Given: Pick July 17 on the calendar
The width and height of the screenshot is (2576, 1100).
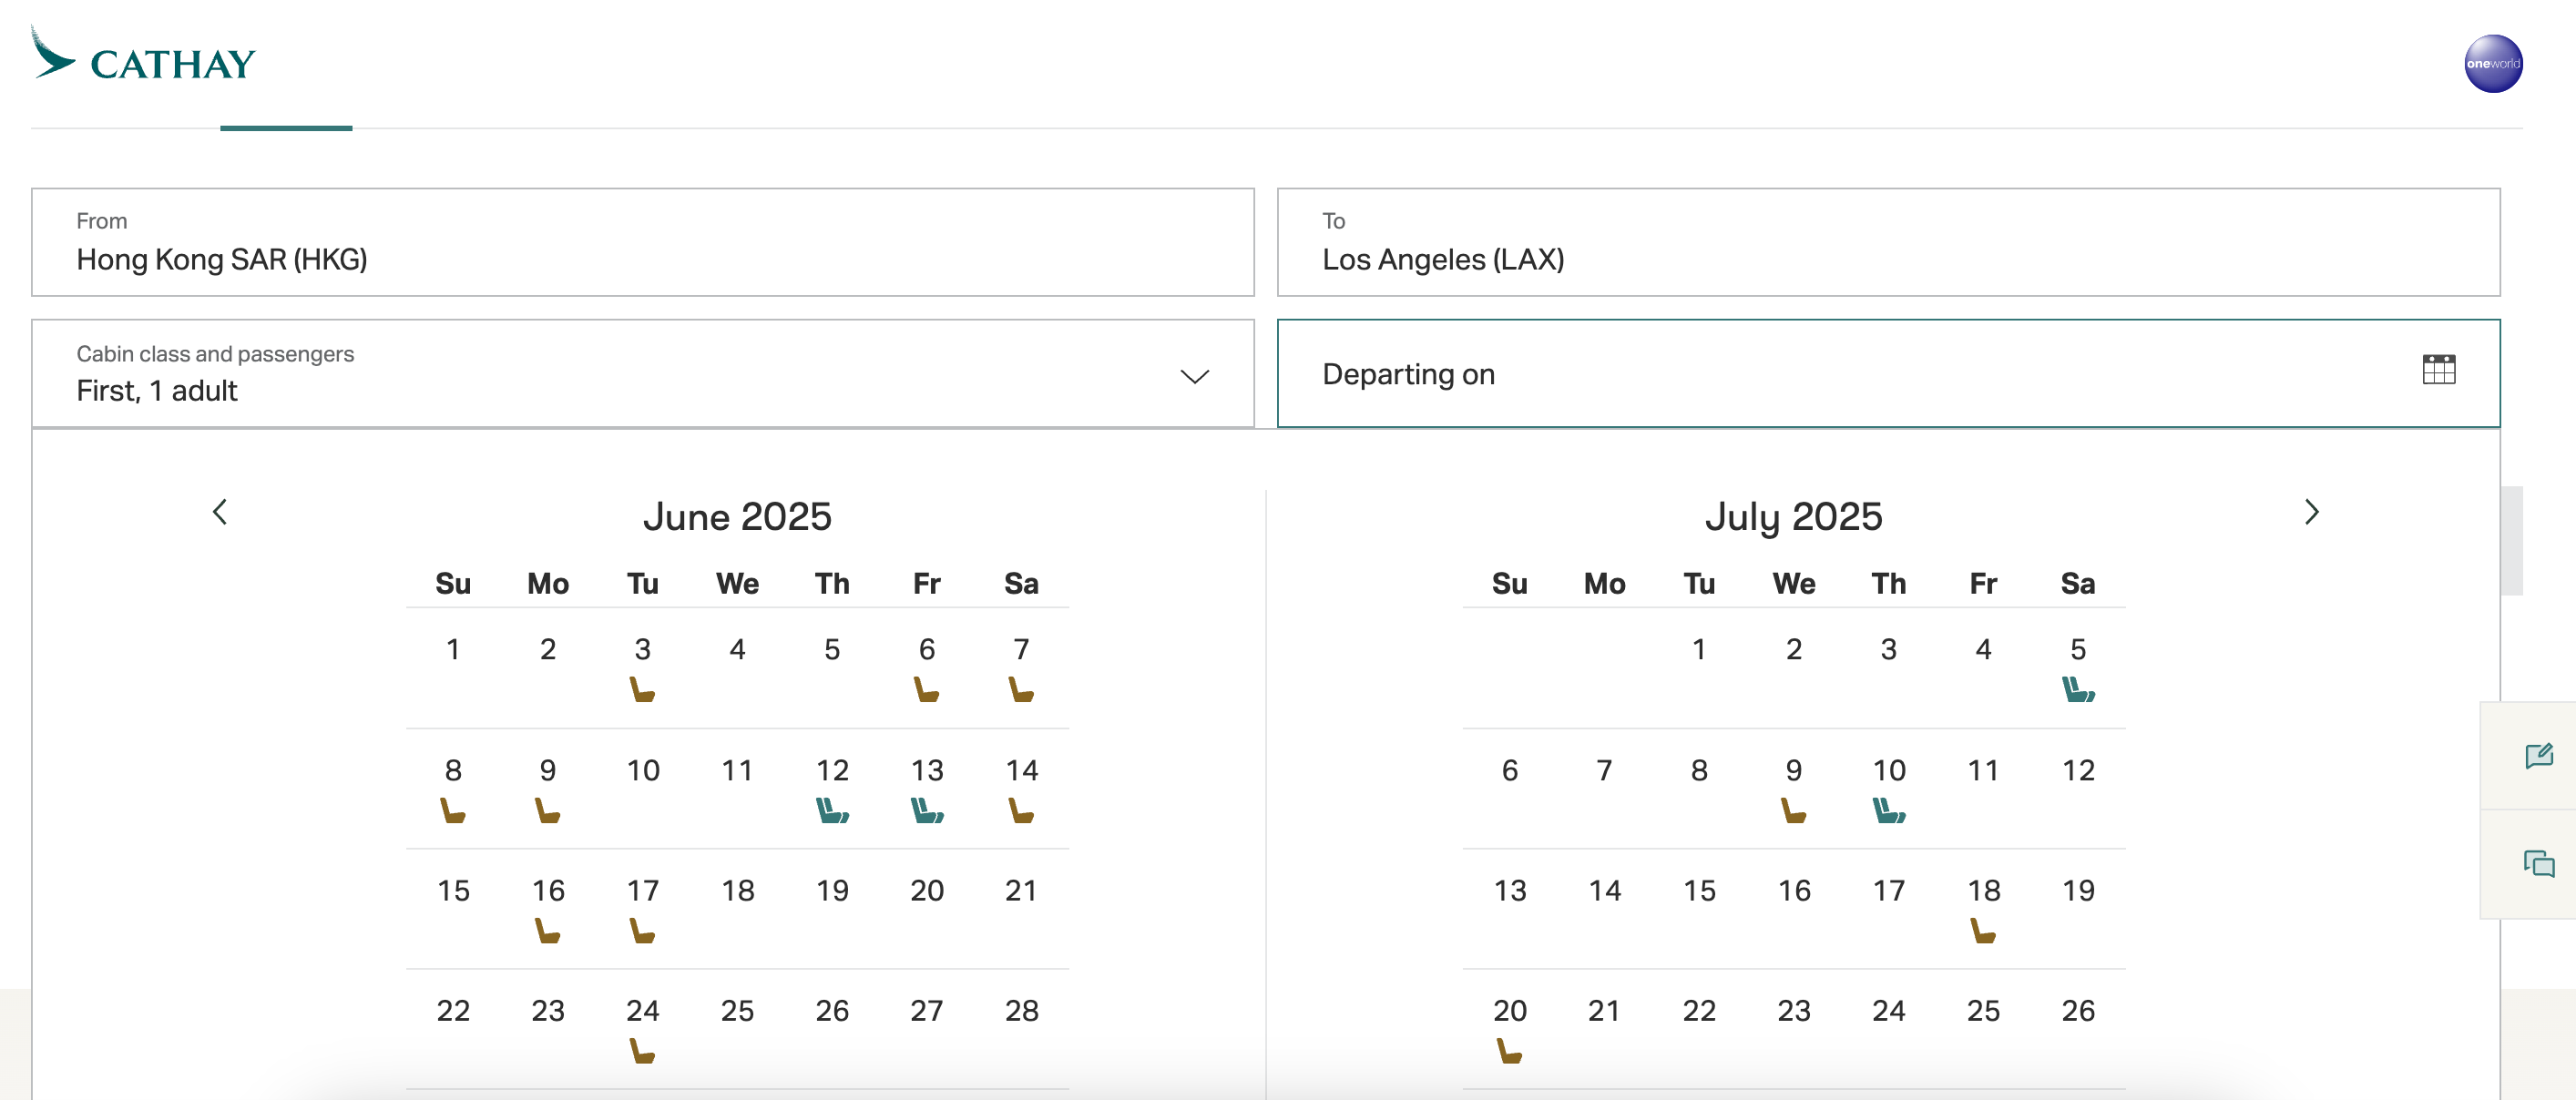Looking at the screenshot, I should pos(1888,890).
